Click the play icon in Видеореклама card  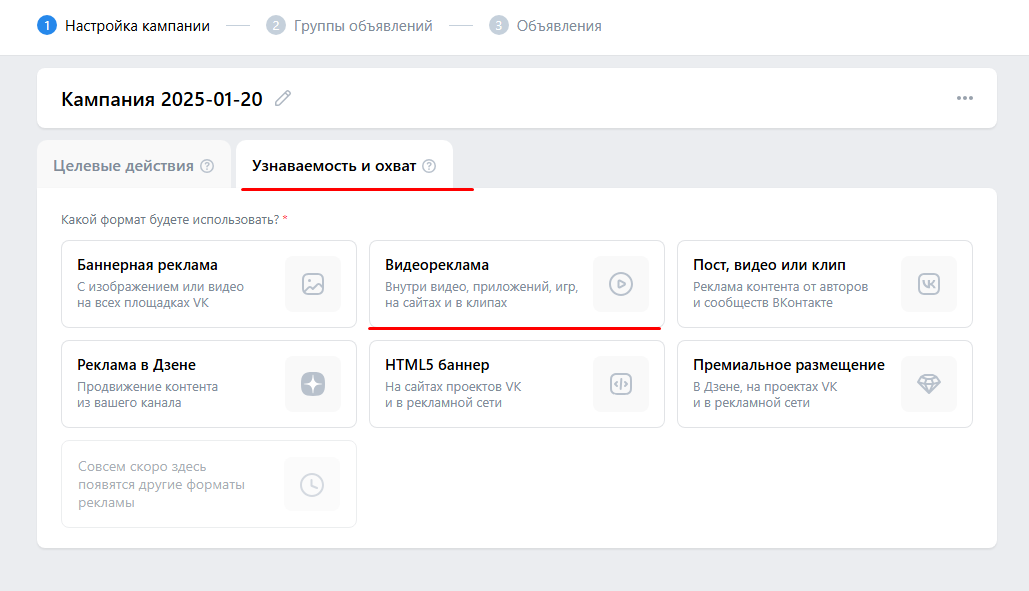point(621,284)
